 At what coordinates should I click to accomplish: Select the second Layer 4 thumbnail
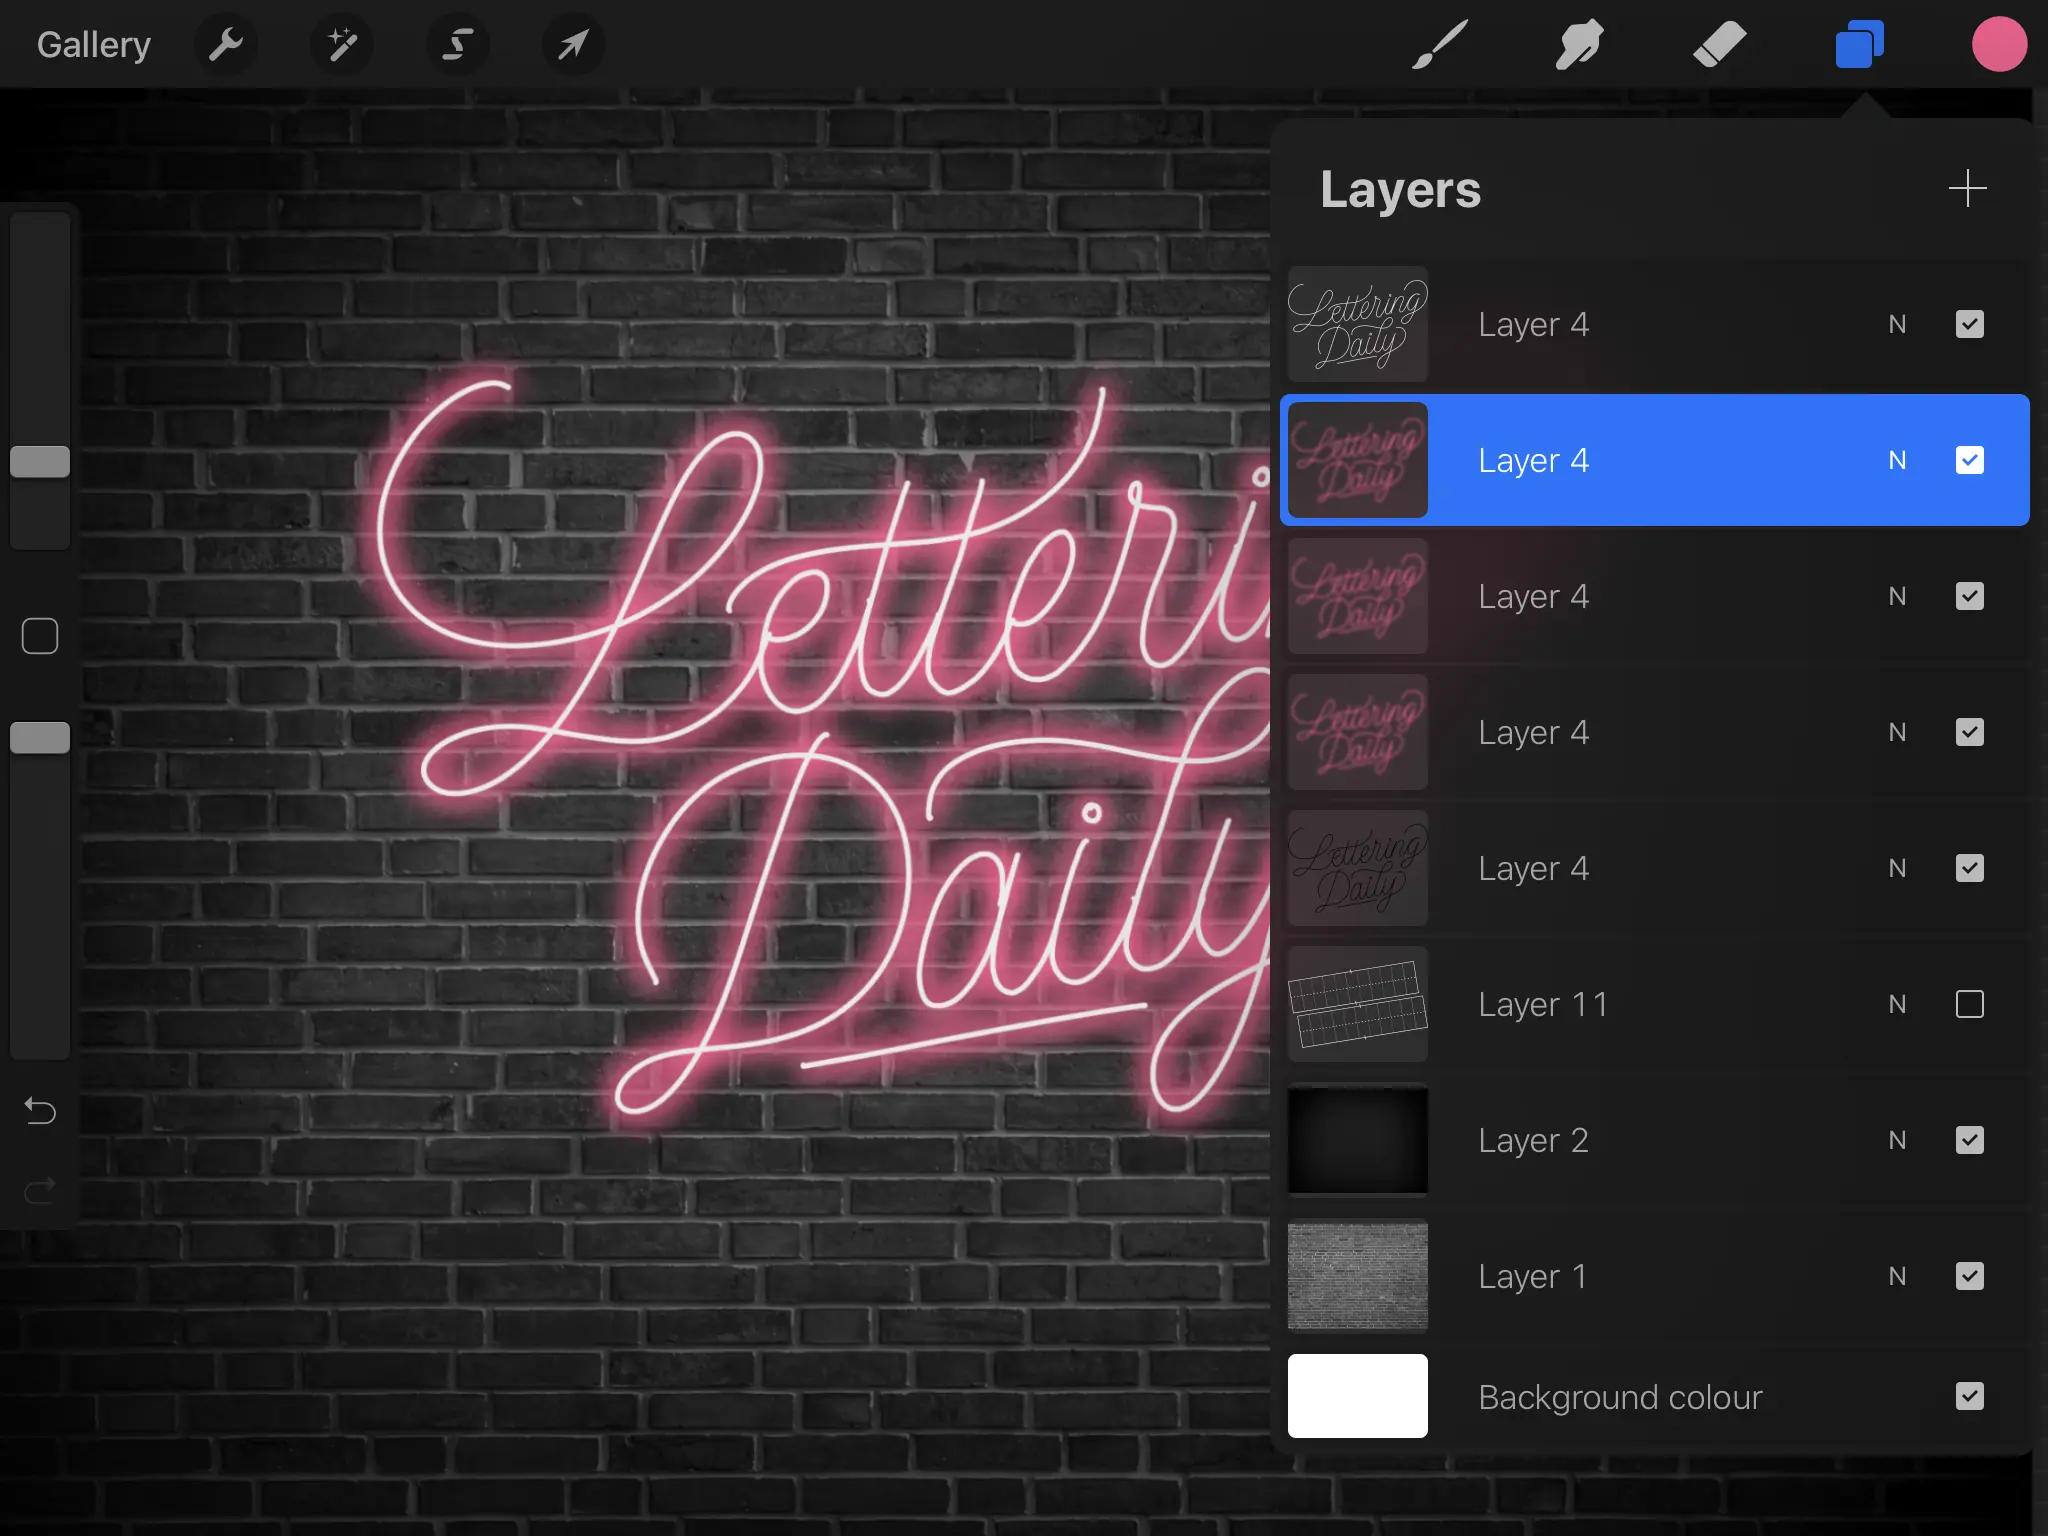click(1359, 460)
